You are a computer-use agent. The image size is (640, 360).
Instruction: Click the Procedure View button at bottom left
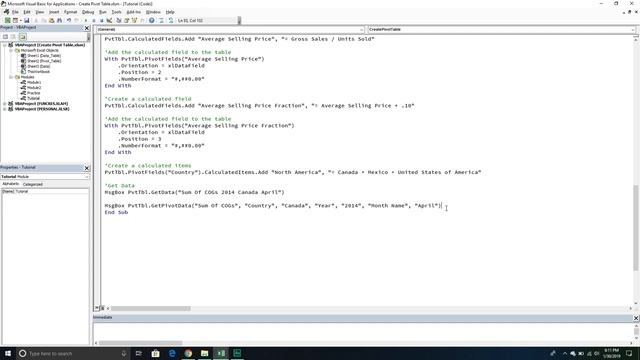point(97,308)
